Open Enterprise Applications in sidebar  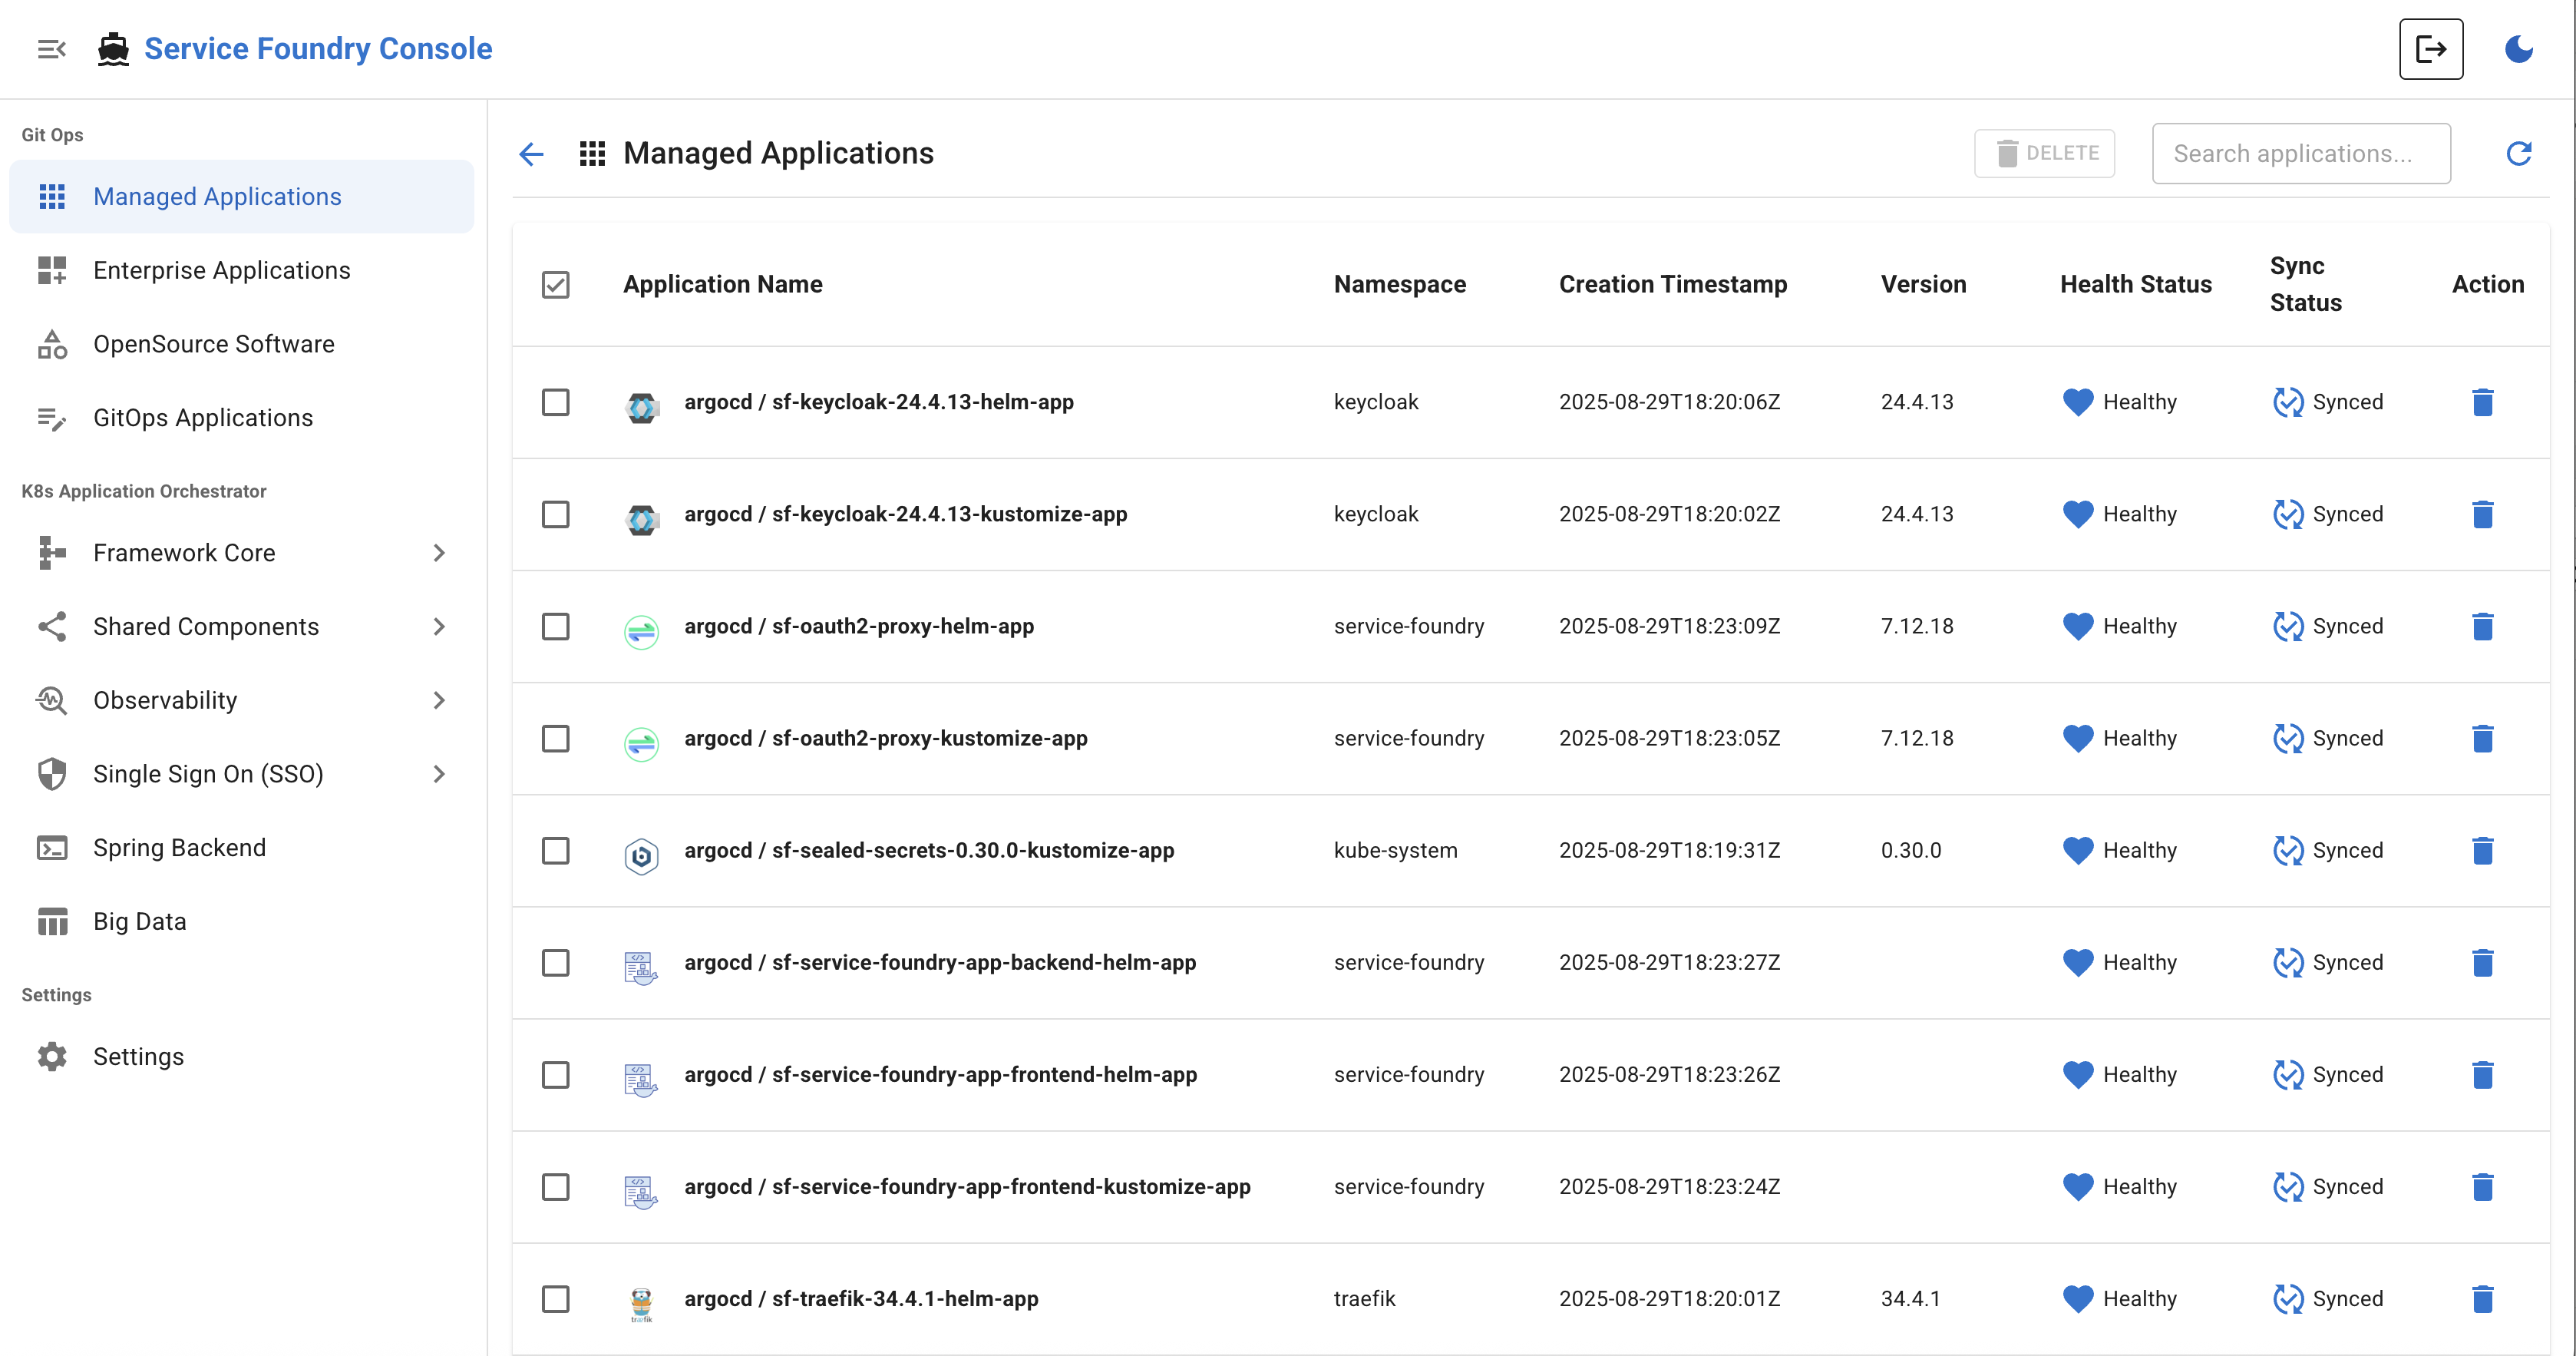pyautogui.click(x=241, y=270)
